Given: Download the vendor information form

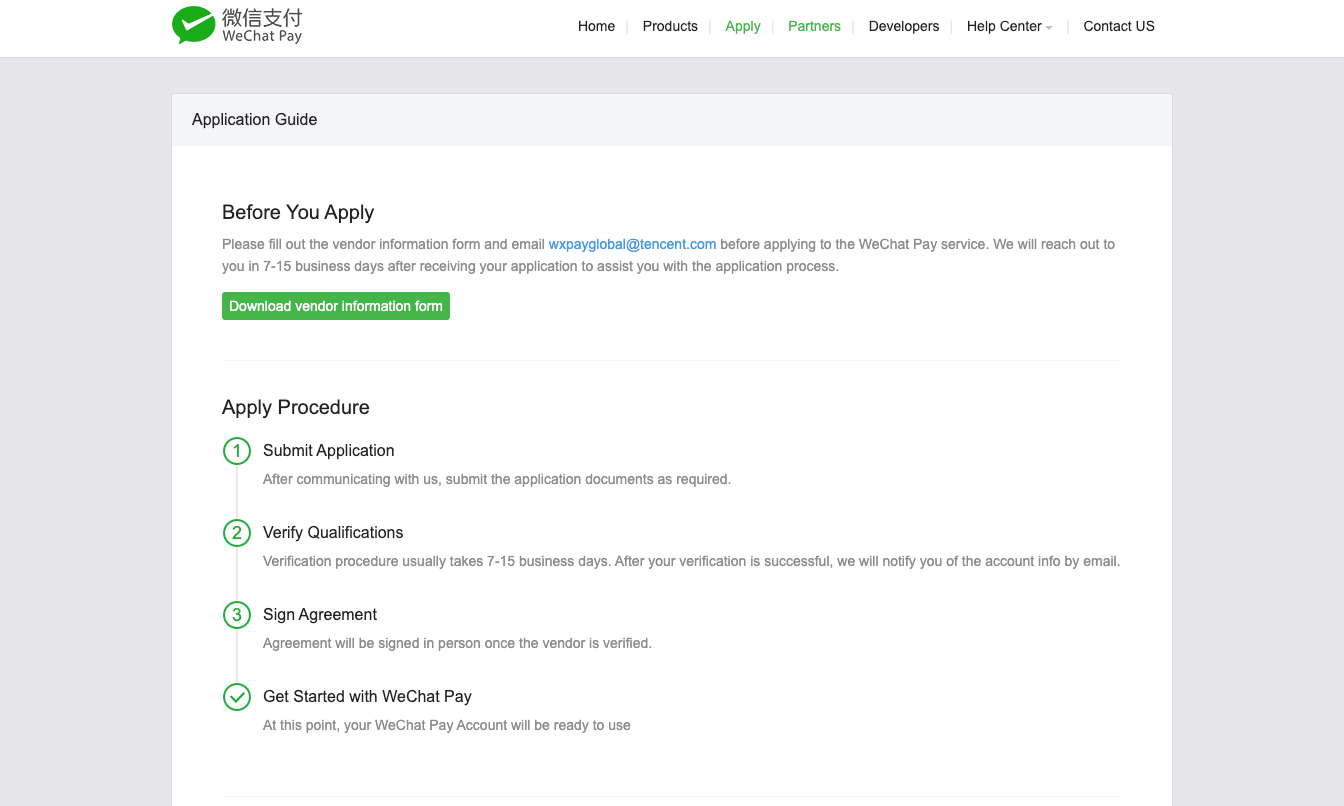Looking at the screenshot, I should 336,306.
